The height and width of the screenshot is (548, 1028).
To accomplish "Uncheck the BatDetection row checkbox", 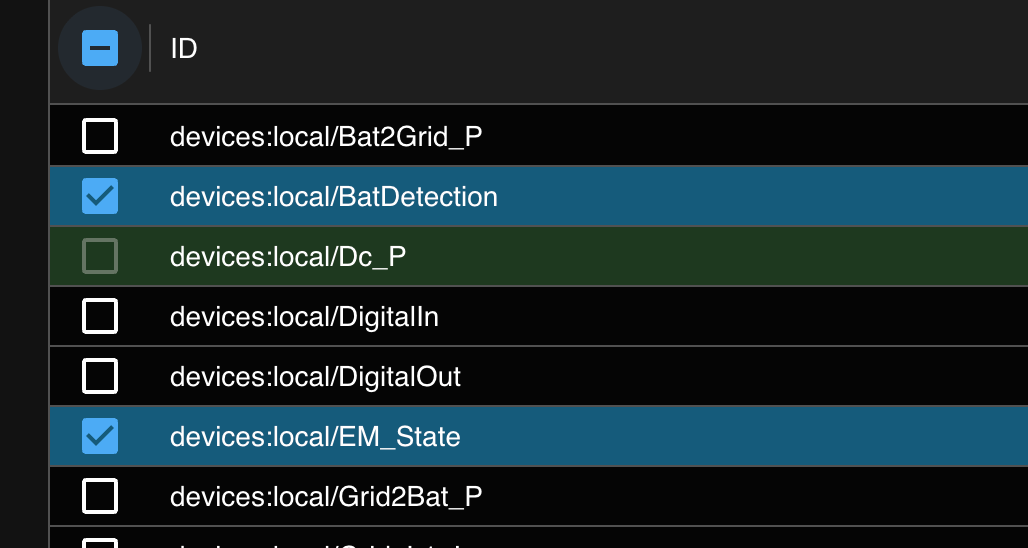I will 99,196.
